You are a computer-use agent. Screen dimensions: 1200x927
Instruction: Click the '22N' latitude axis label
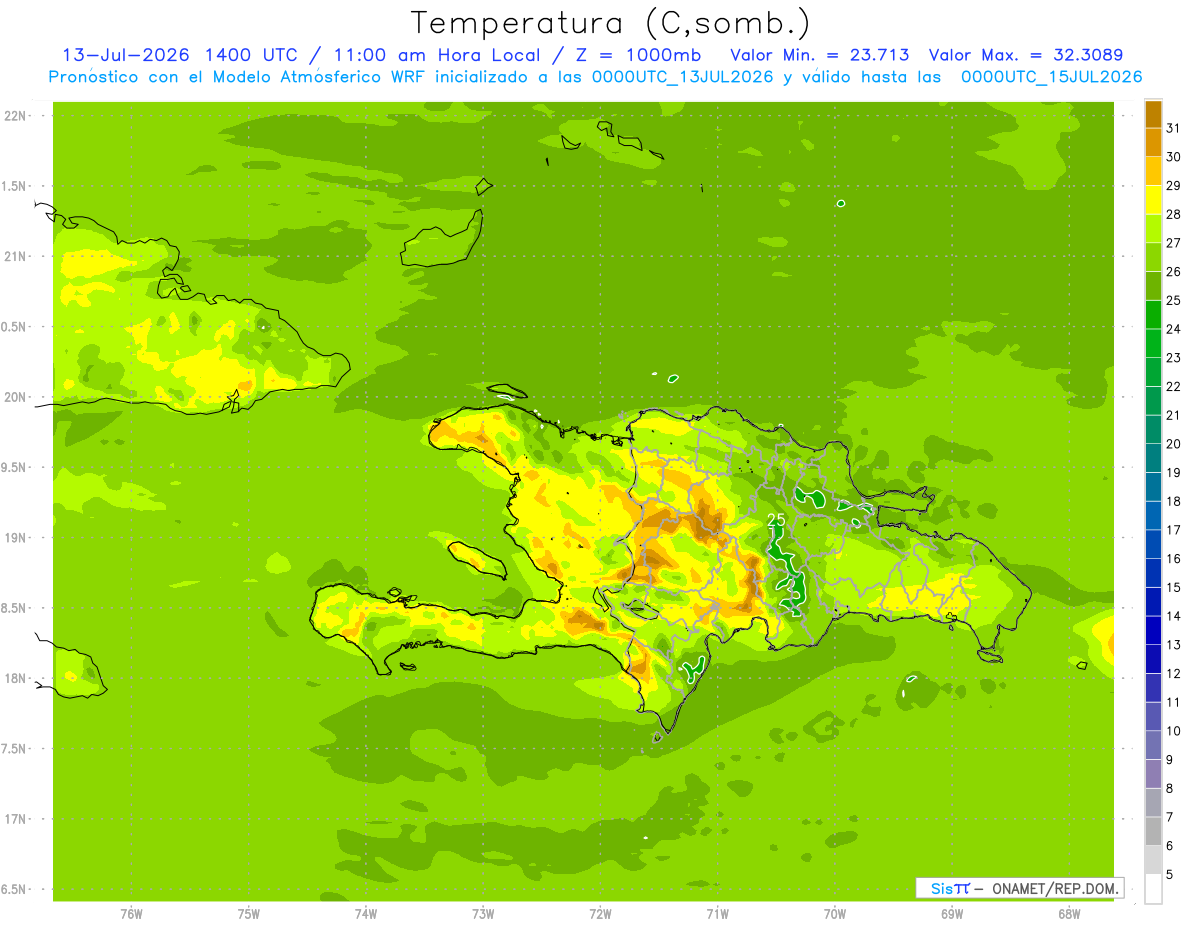coord(15,116)
